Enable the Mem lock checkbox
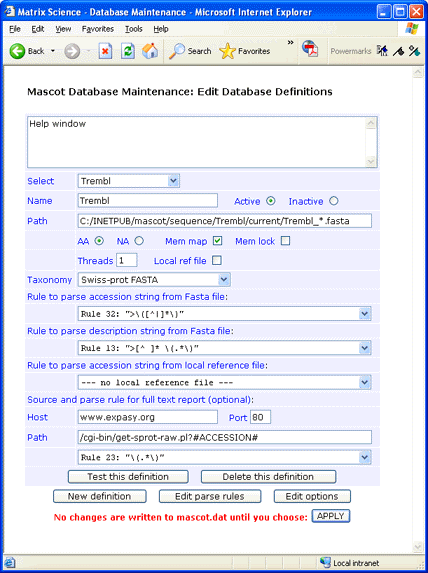Viewport: 428px width, 573px height. pyautogui.click(x=285, y=240)
